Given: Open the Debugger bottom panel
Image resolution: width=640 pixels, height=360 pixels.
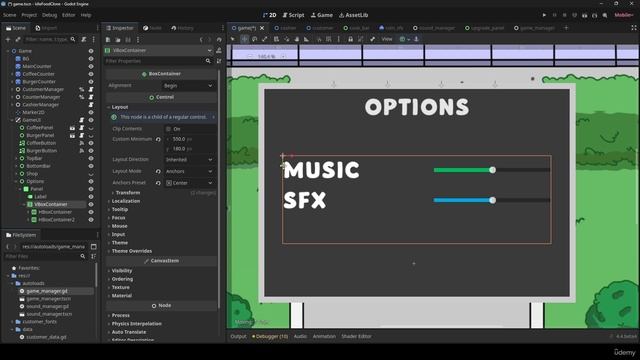Looking at the screenshot, I should pos(270,337).
